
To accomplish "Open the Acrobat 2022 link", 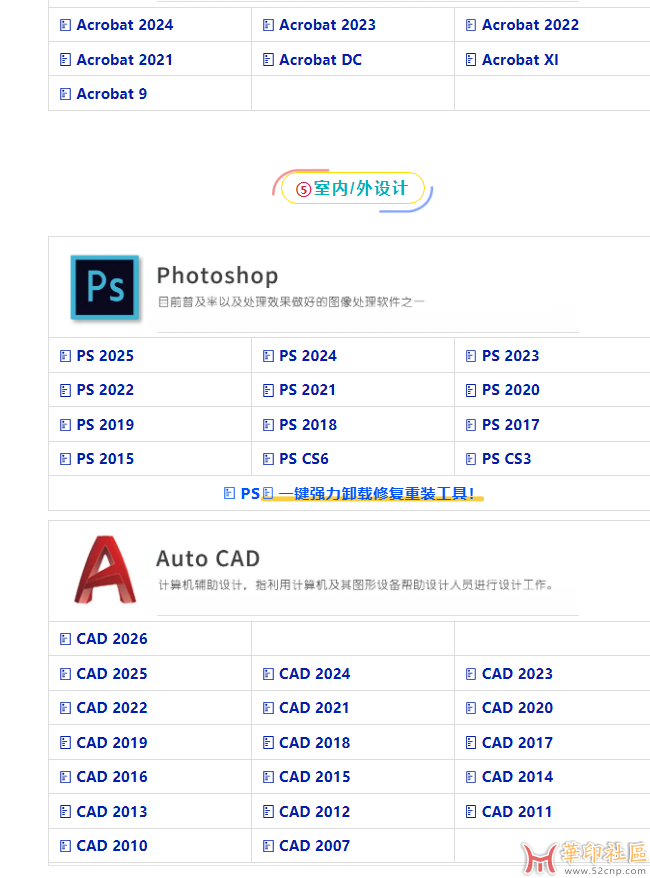I will [530, 25].
